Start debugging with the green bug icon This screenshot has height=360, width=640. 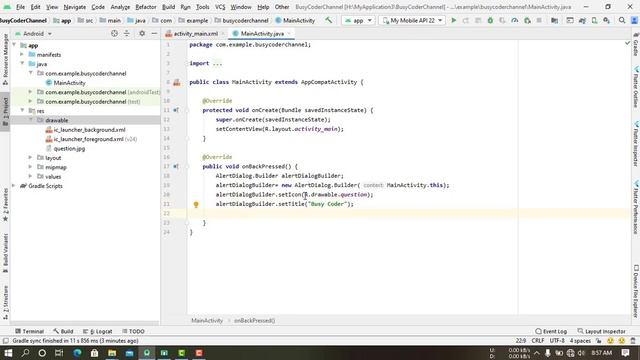click(490, 20)
